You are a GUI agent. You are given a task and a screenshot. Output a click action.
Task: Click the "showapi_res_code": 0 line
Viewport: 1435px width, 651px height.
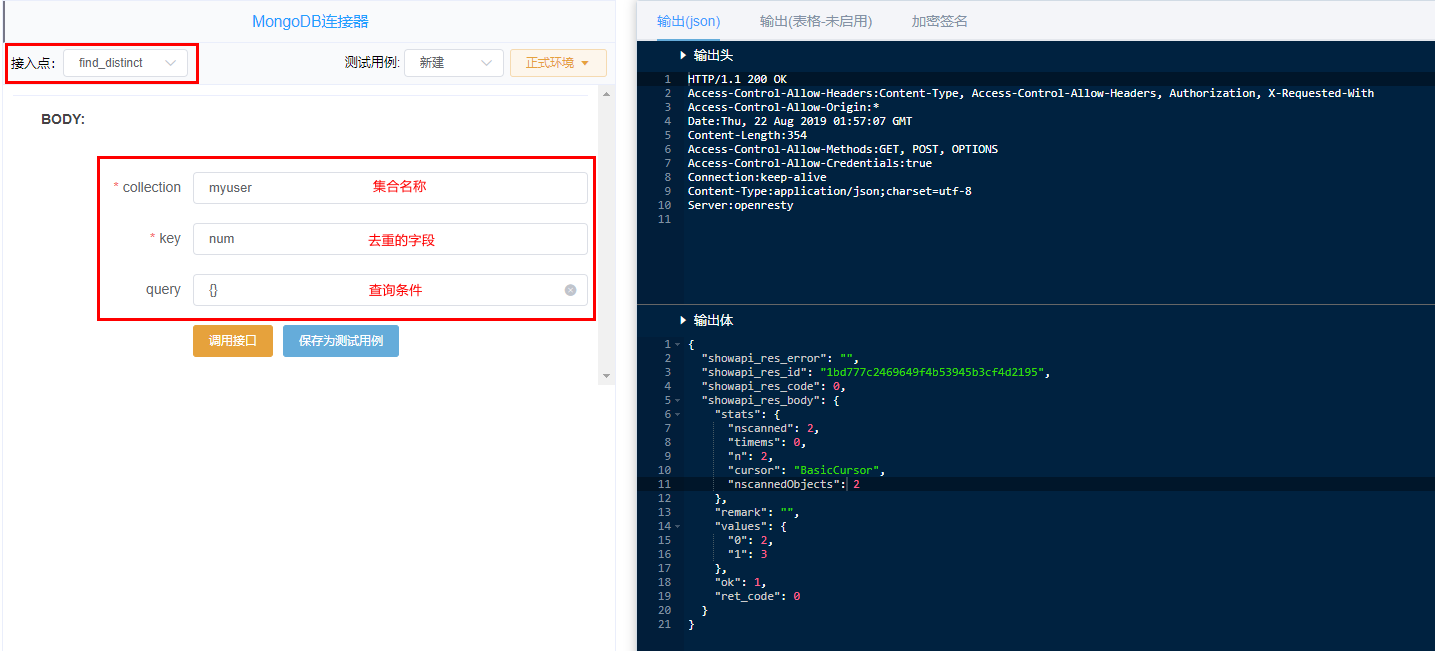[775, 386]
